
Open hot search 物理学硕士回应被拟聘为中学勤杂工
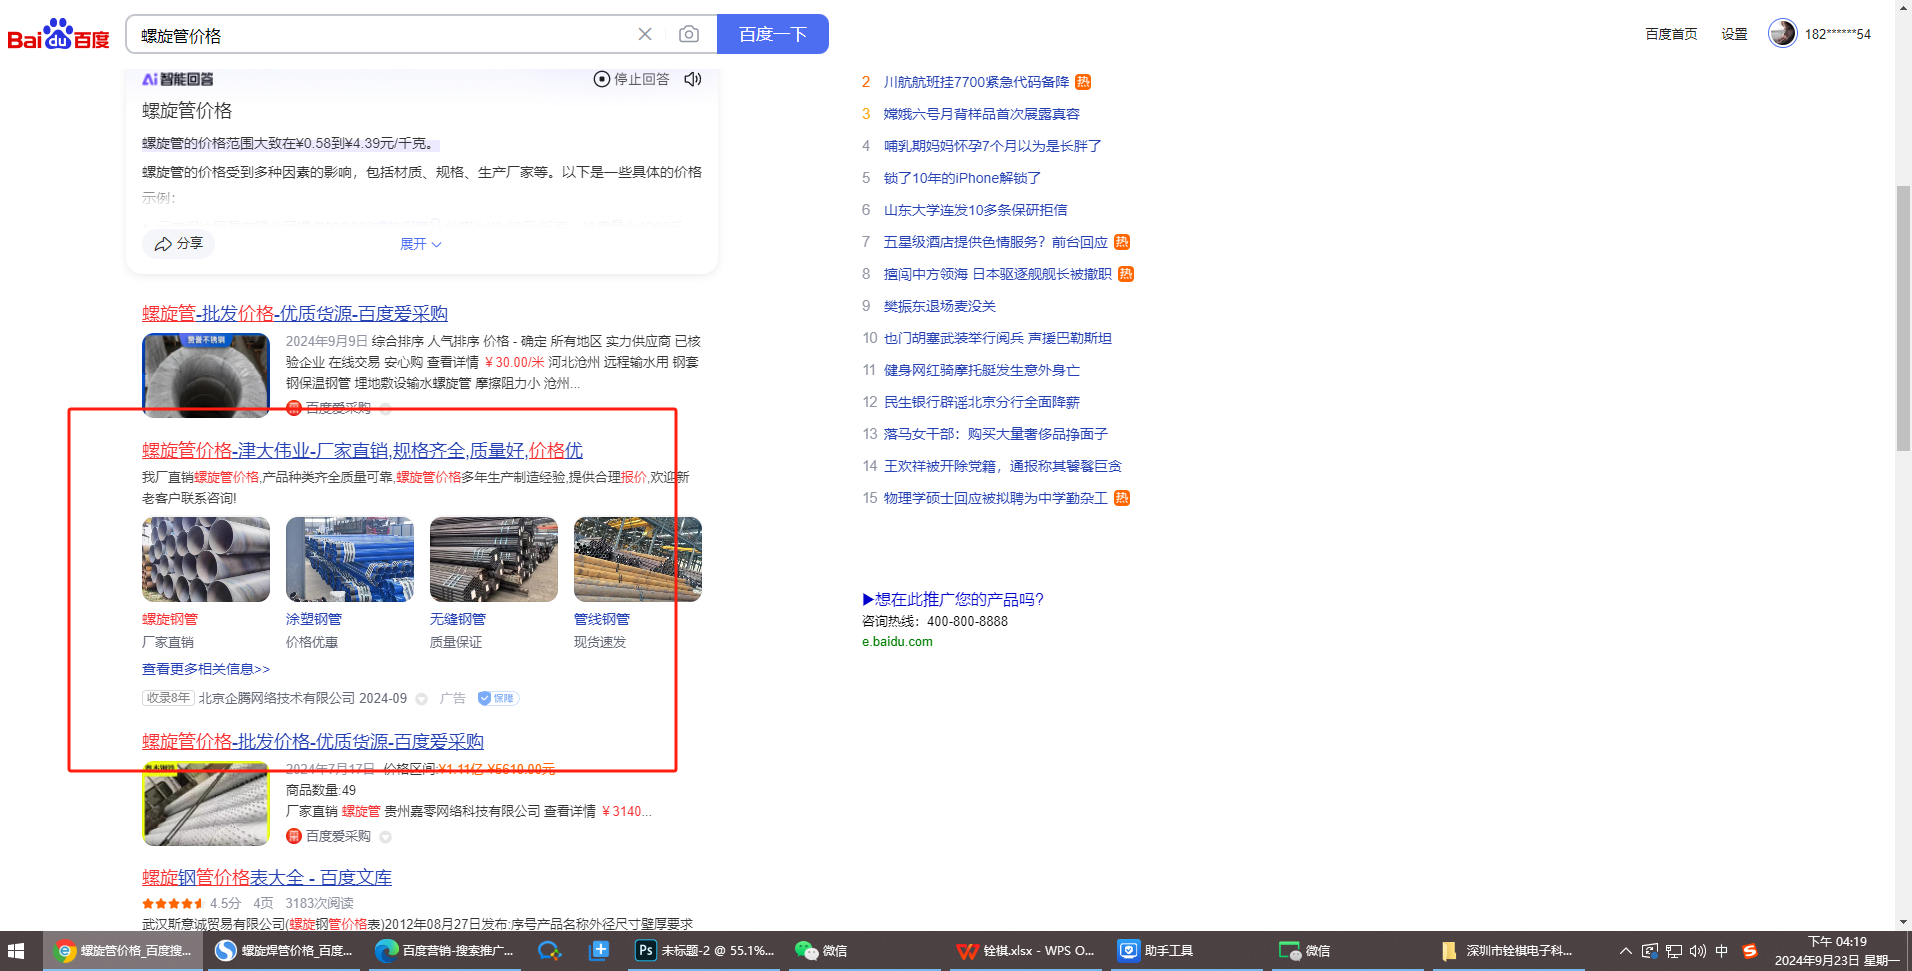click(x=996, y=498)
